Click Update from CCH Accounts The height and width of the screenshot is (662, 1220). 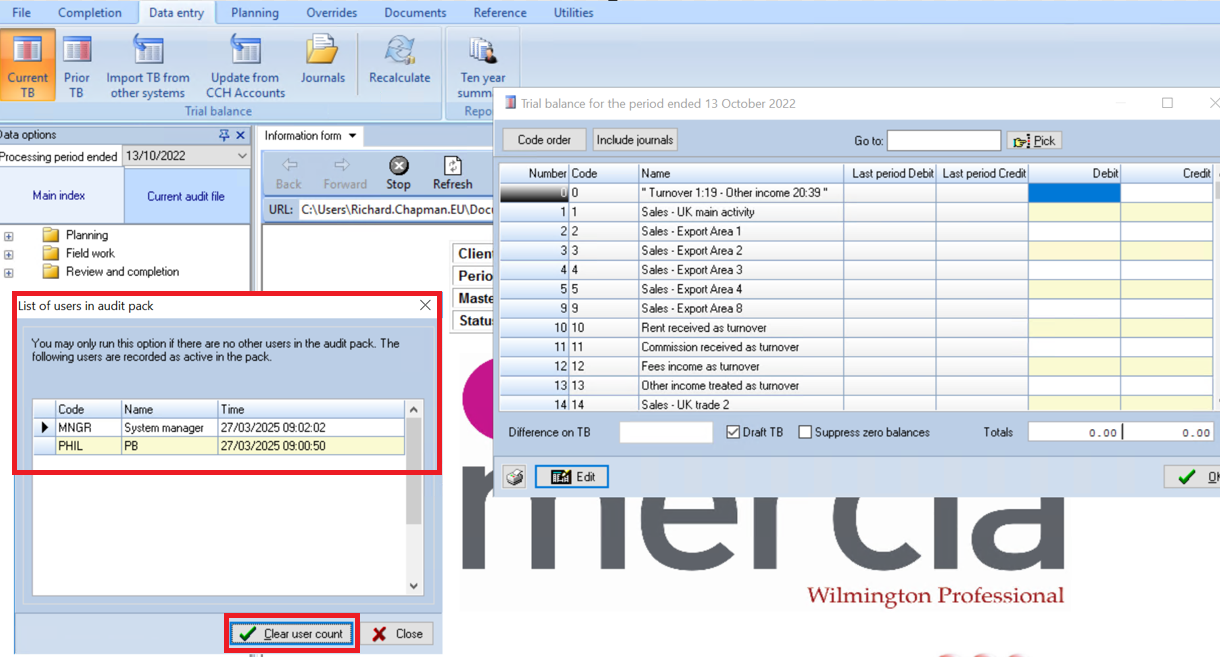pyautogui.click(x=245, y=66)
